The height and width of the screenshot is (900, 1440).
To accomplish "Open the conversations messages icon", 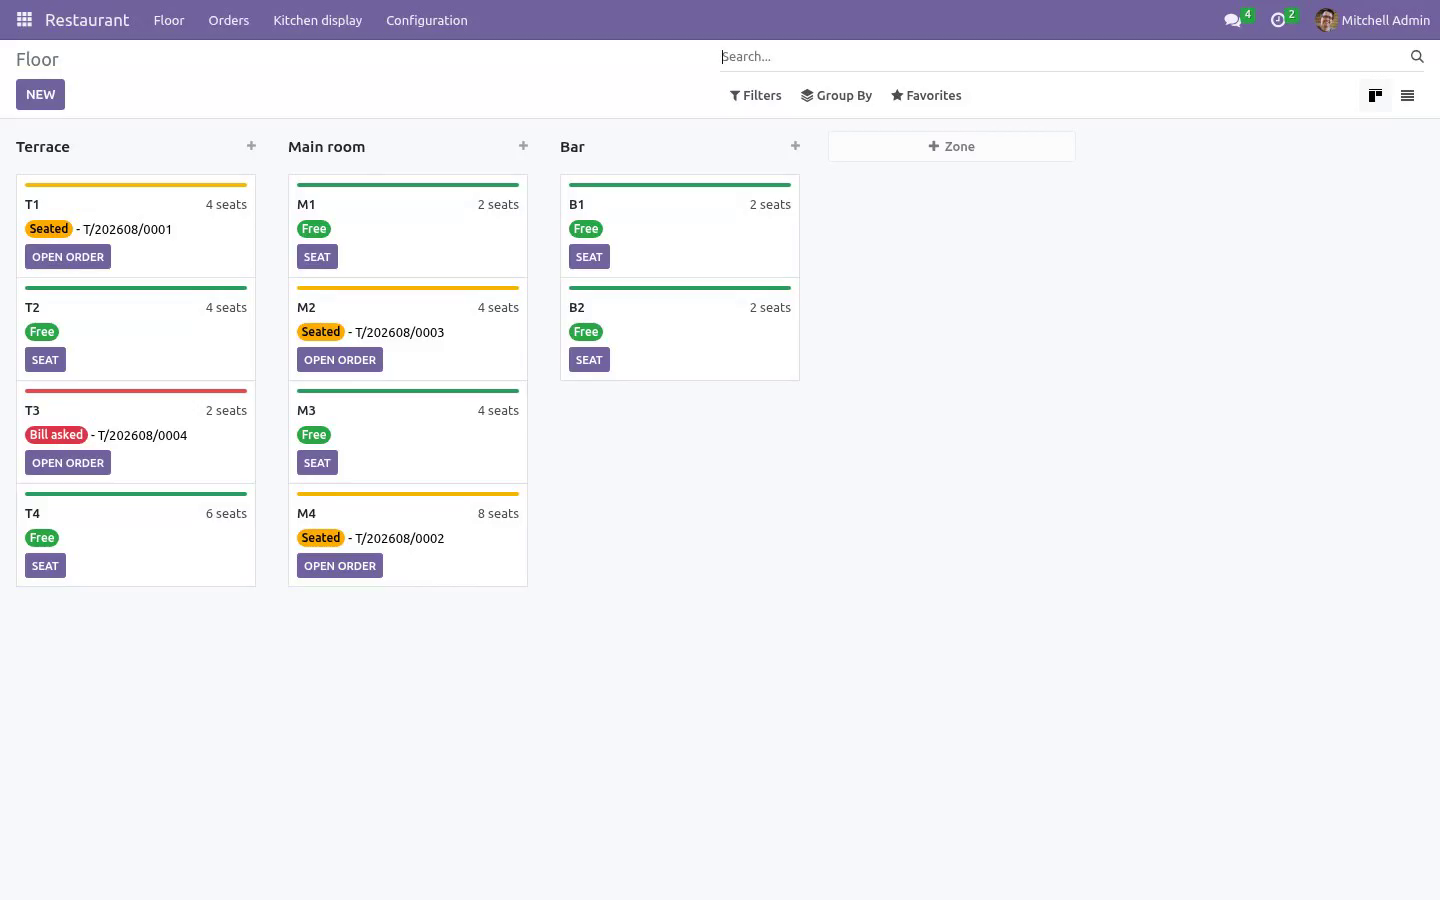I will (1233, 20).
